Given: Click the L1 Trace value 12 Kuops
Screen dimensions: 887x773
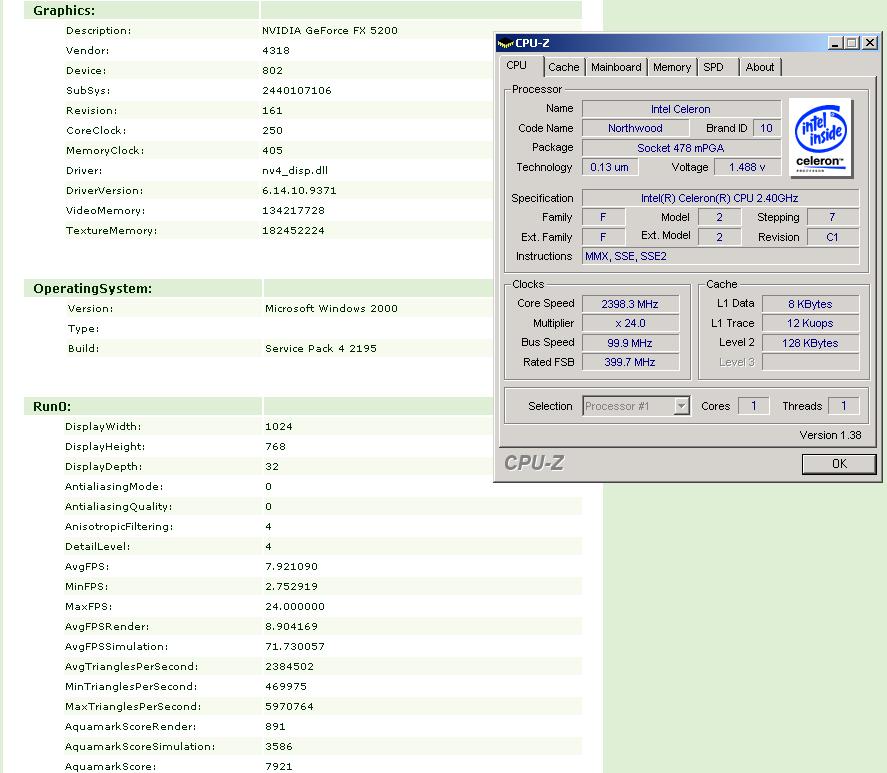Looking at the screenshot, I should pos(810,323).
